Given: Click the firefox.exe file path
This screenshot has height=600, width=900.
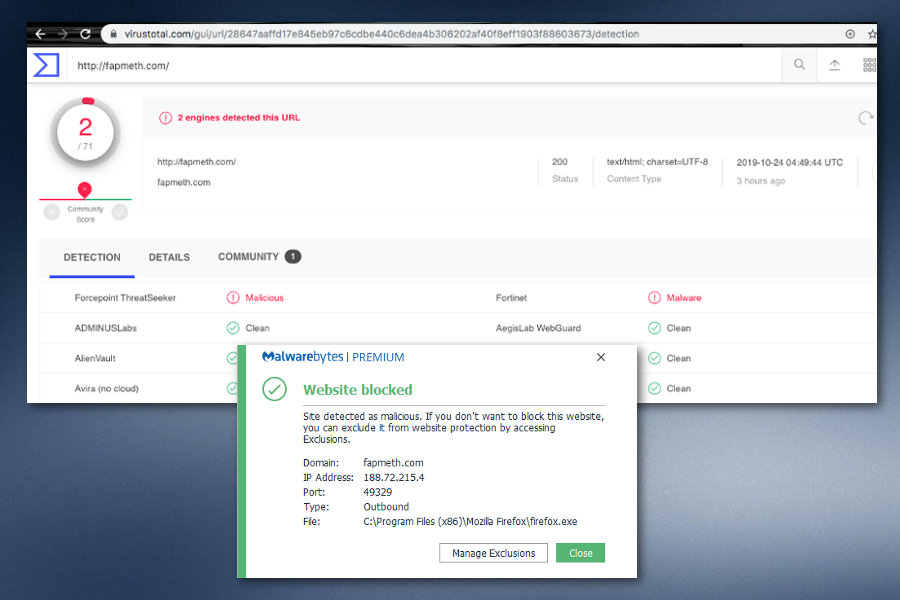Looking at the screenshot, I should pos(470,521).
